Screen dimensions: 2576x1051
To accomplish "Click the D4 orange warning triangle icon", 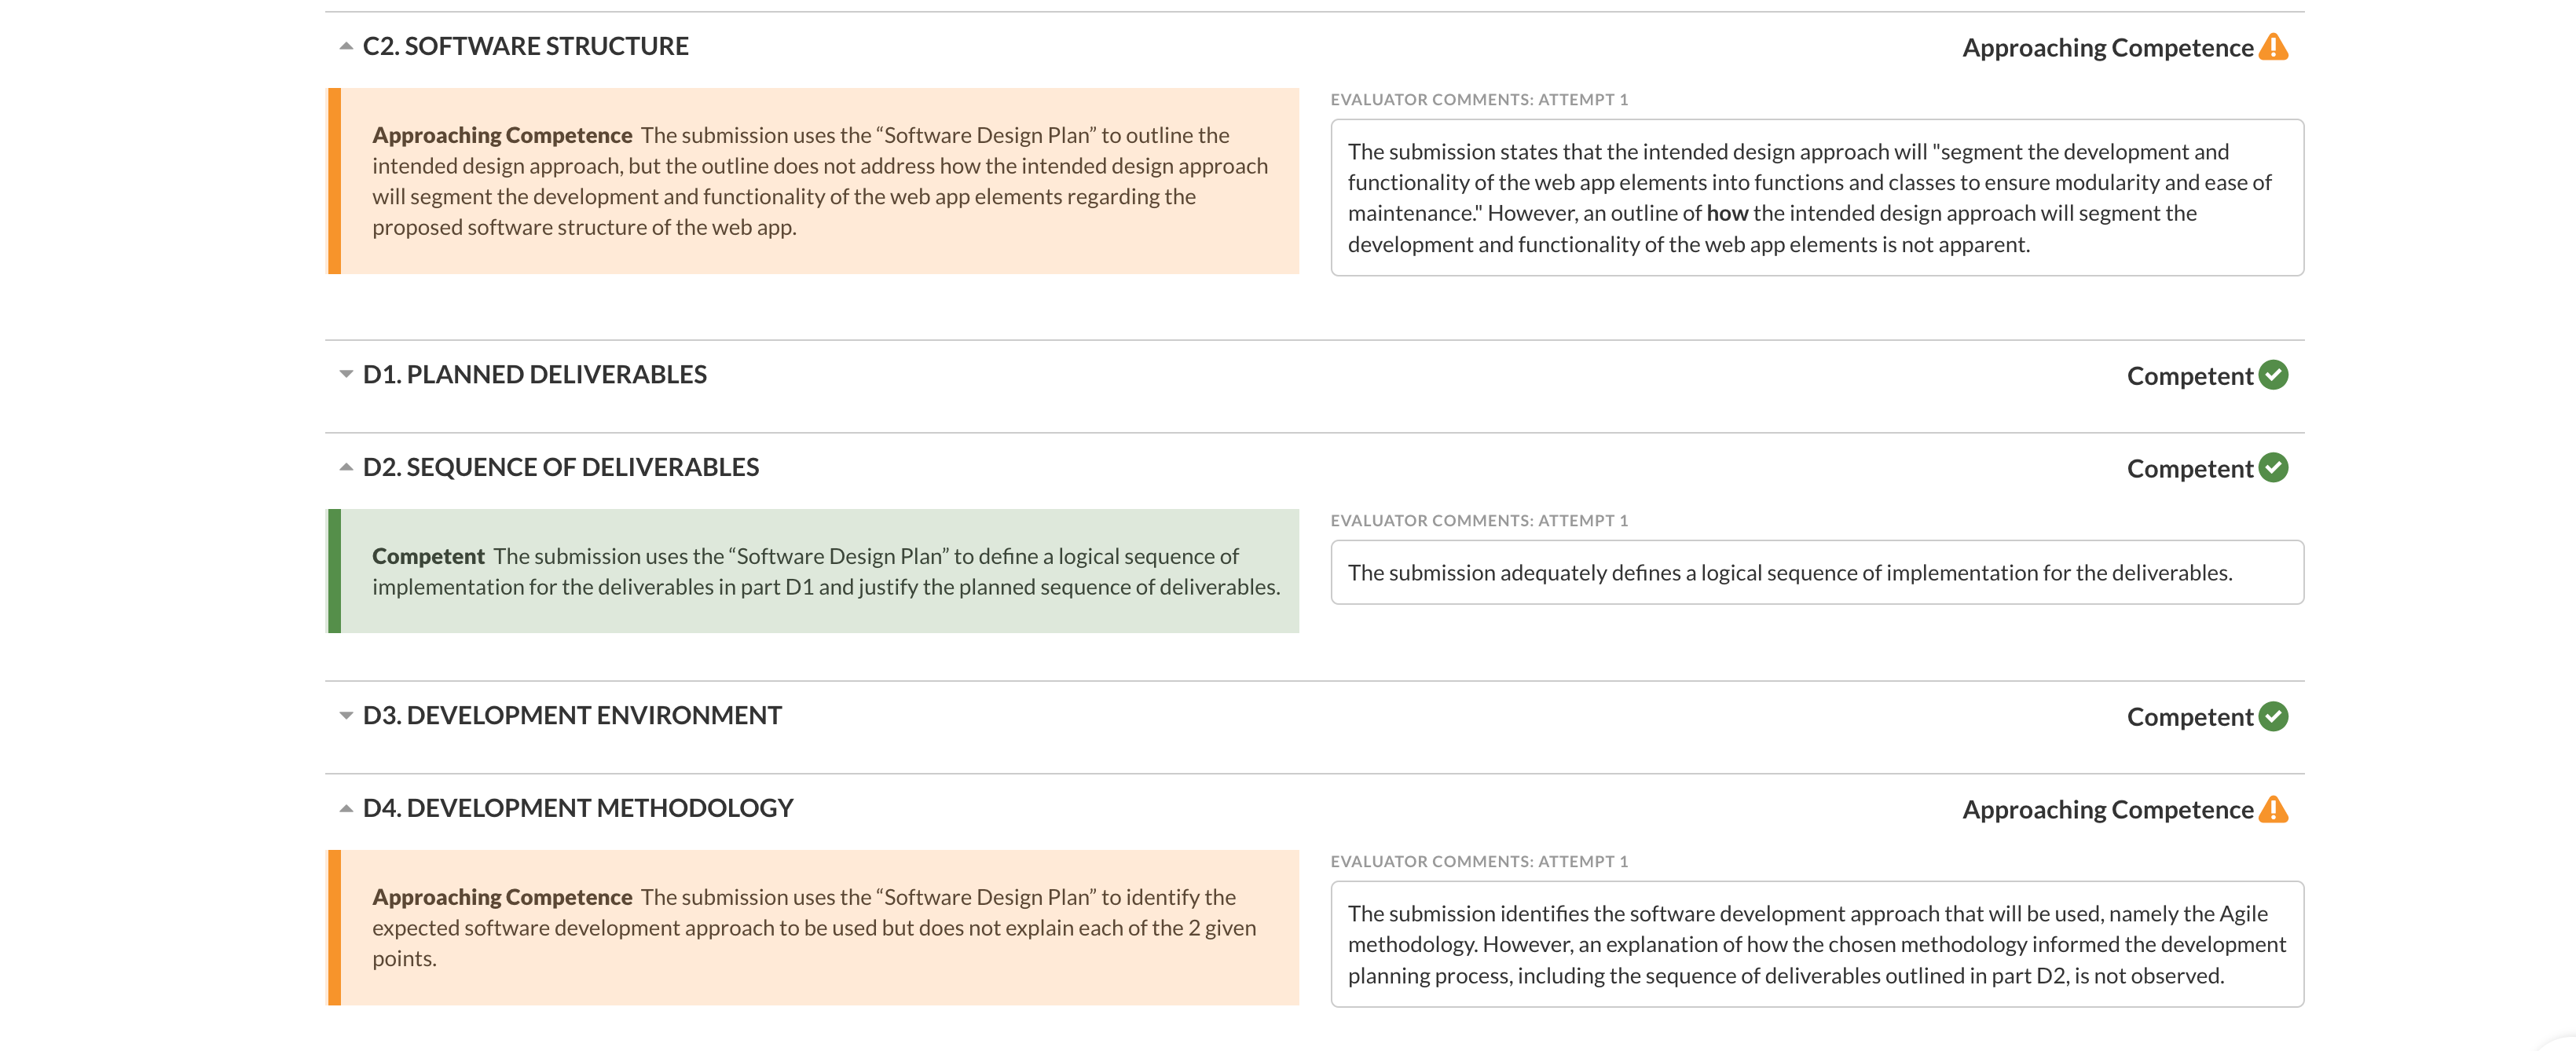I will (x=2272, y=809).
